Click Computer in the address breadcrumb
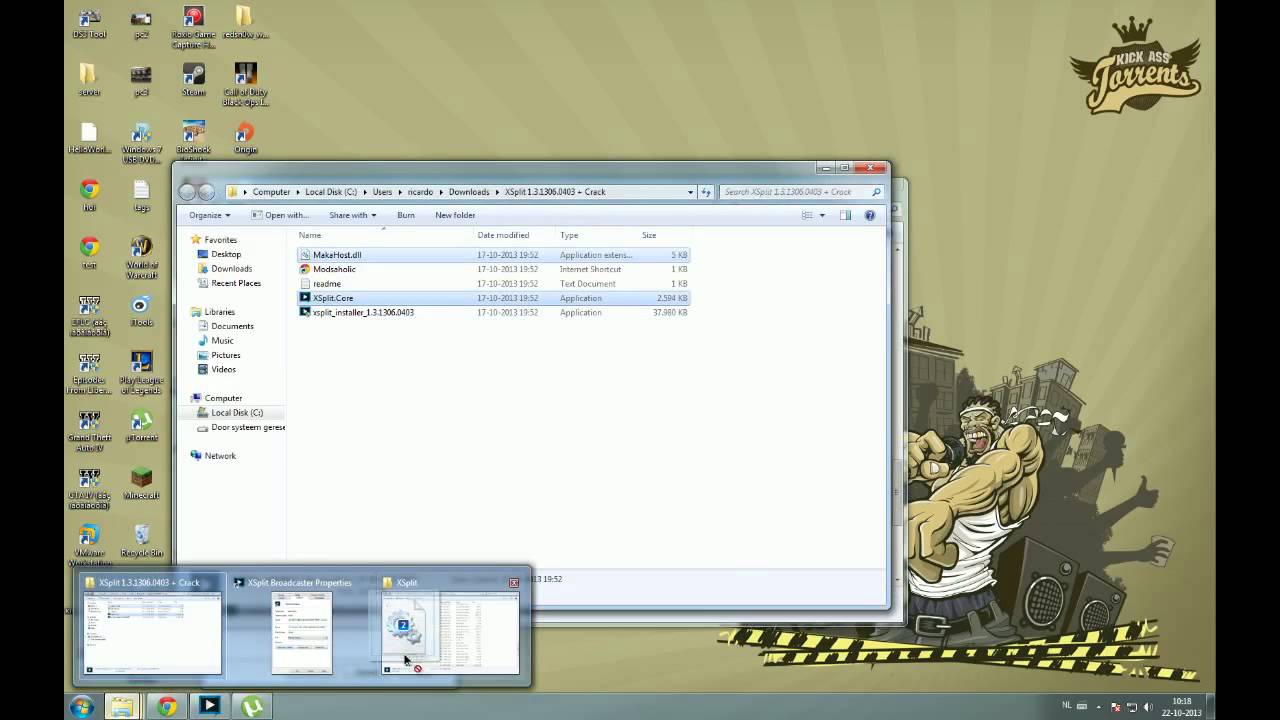This screenshot has height=720, width=1280. [x=271, y=192]
